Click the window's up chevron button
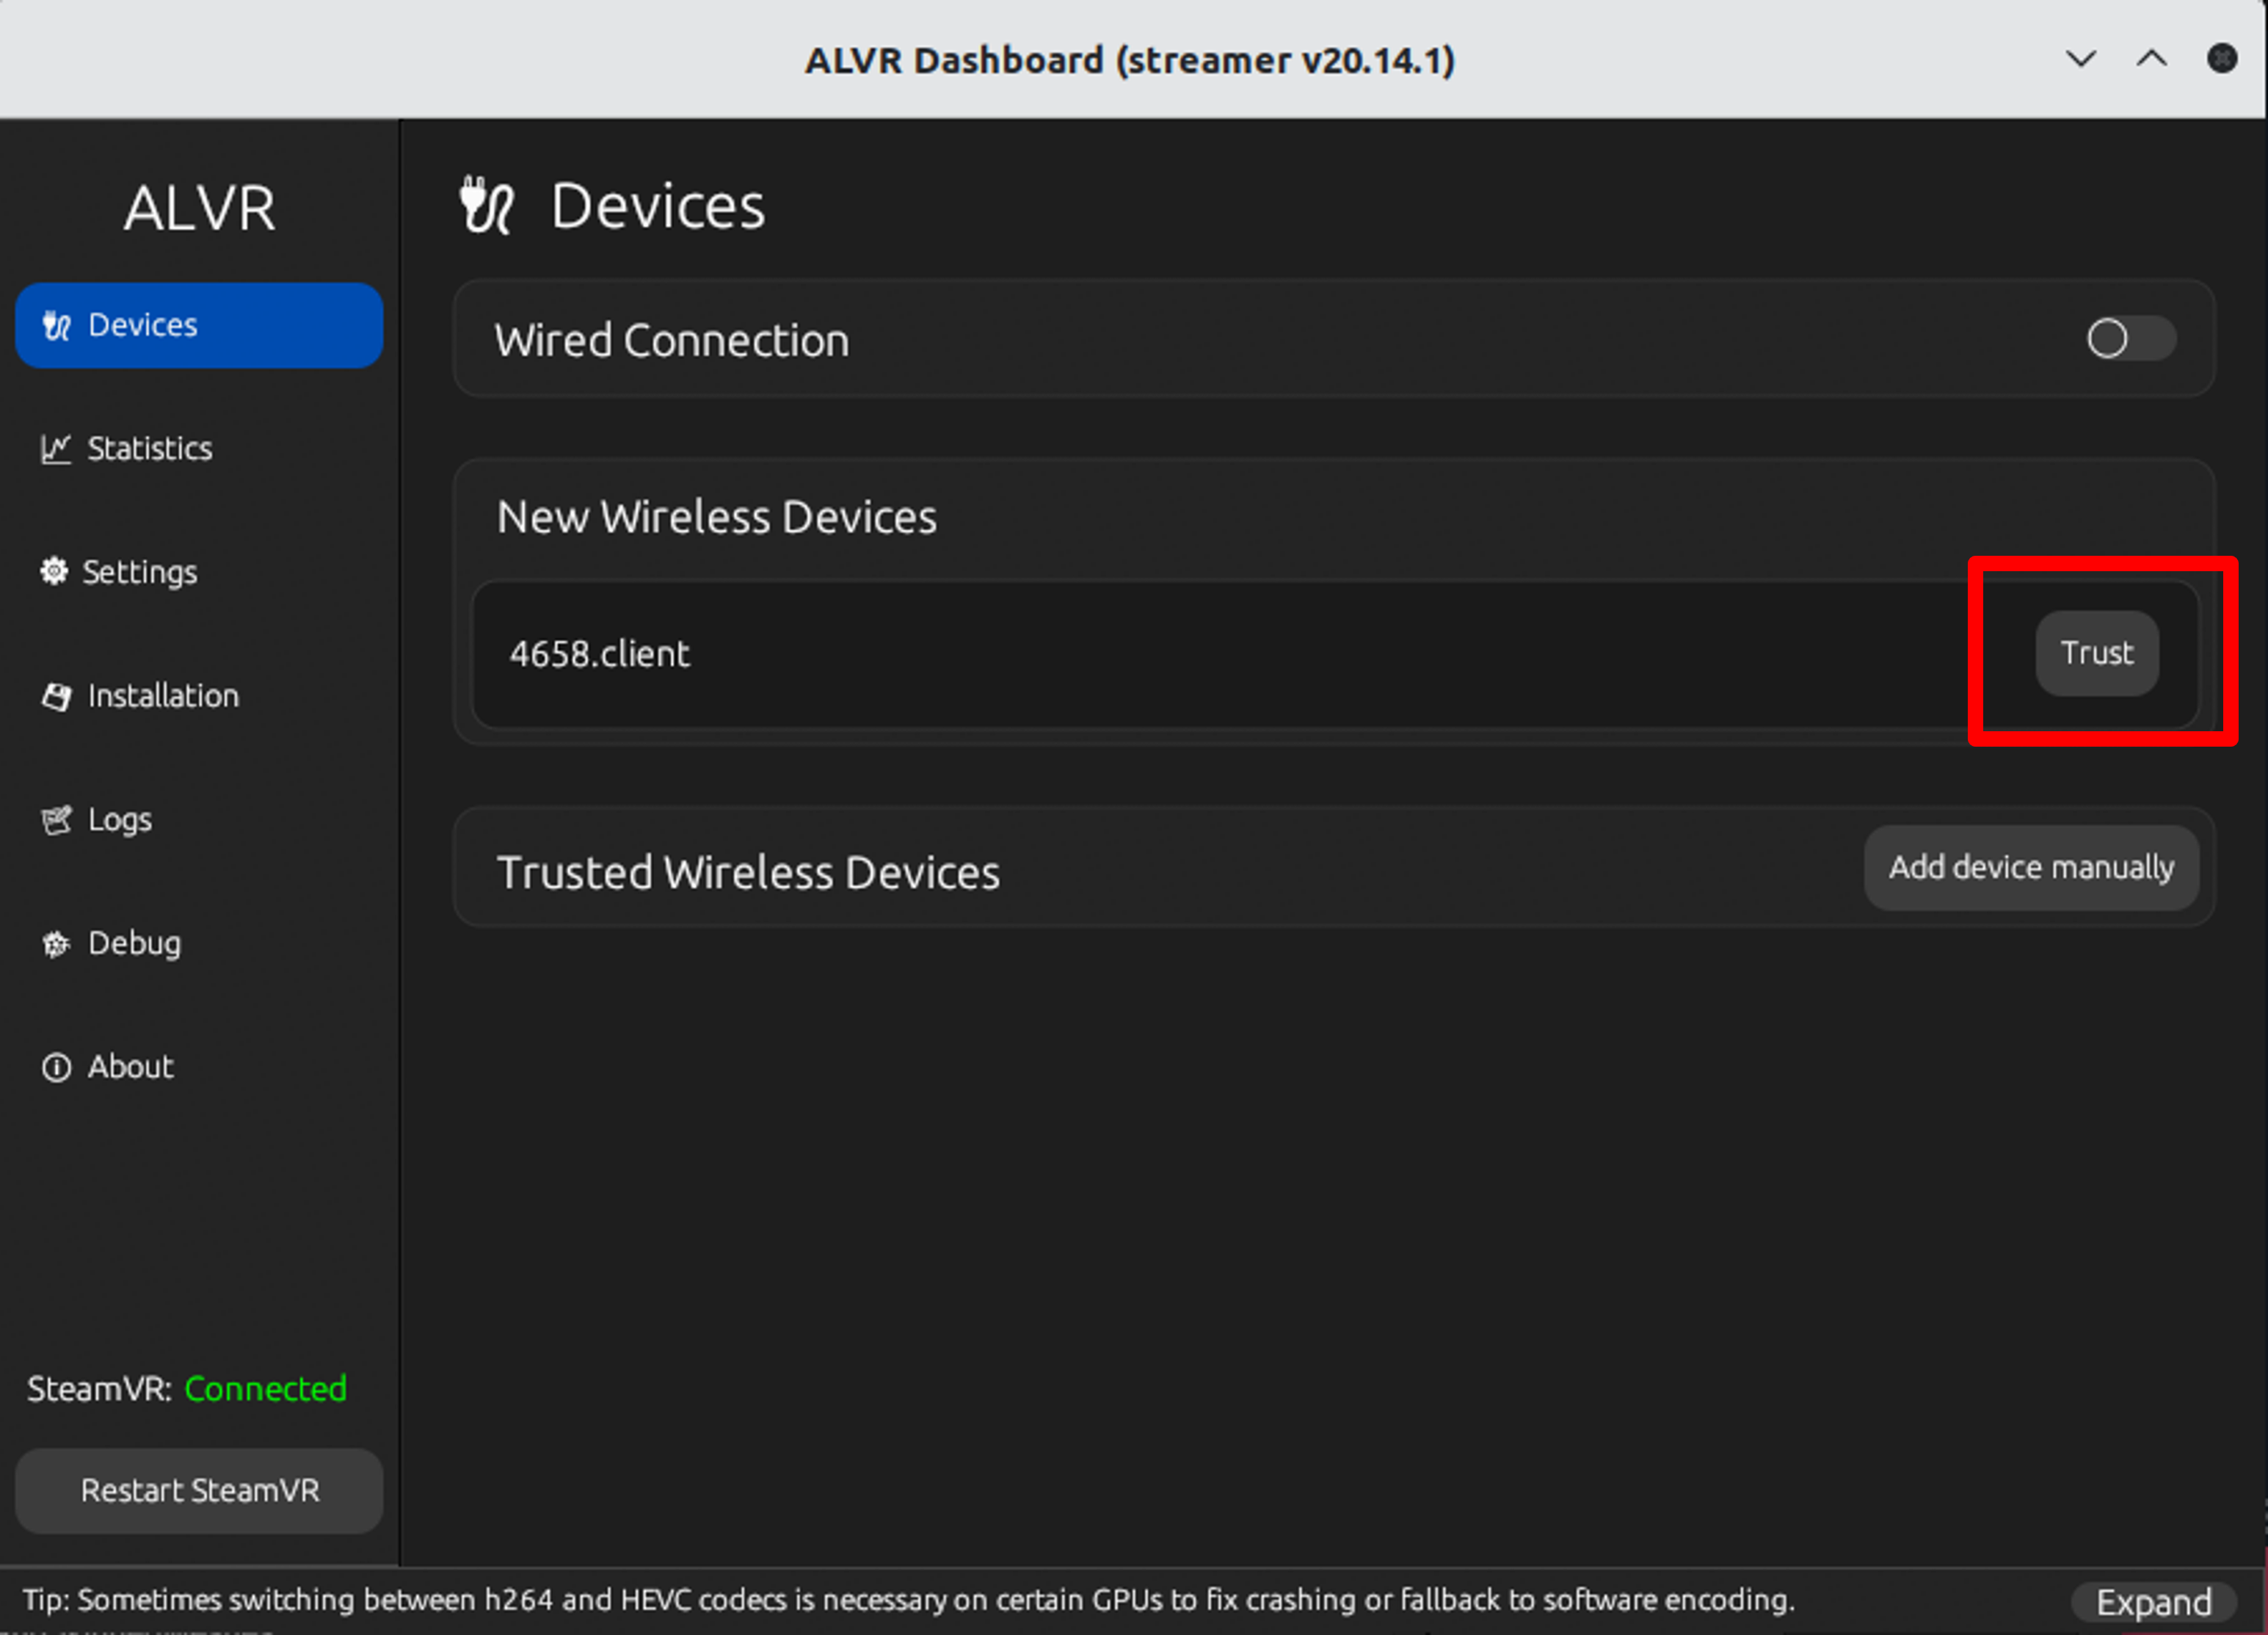 [x=2152, y=59]
